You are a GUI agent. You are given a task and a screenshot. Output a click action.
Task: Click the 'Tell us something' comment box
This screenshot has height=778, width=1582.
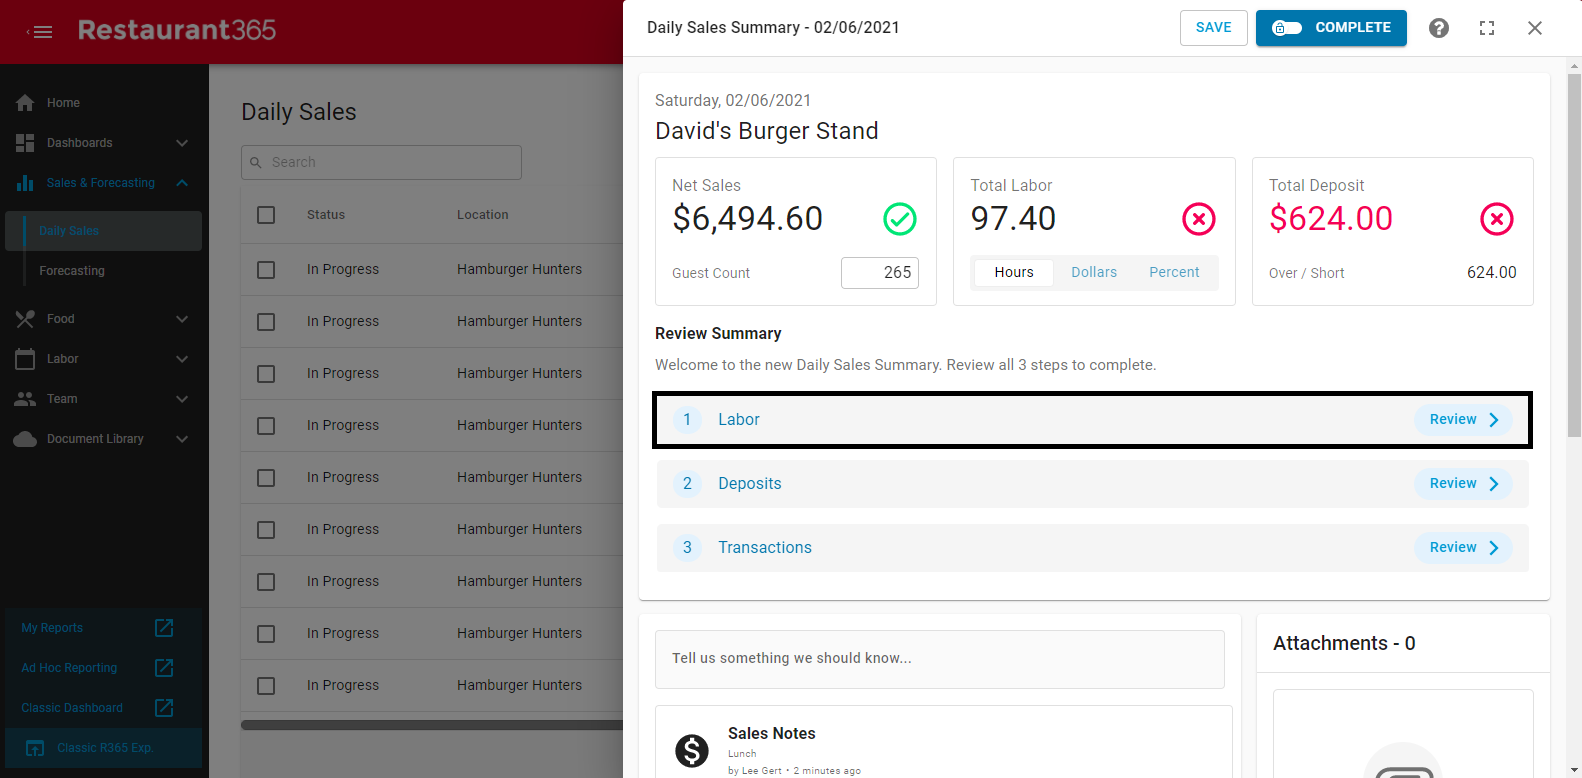(940, 659)
